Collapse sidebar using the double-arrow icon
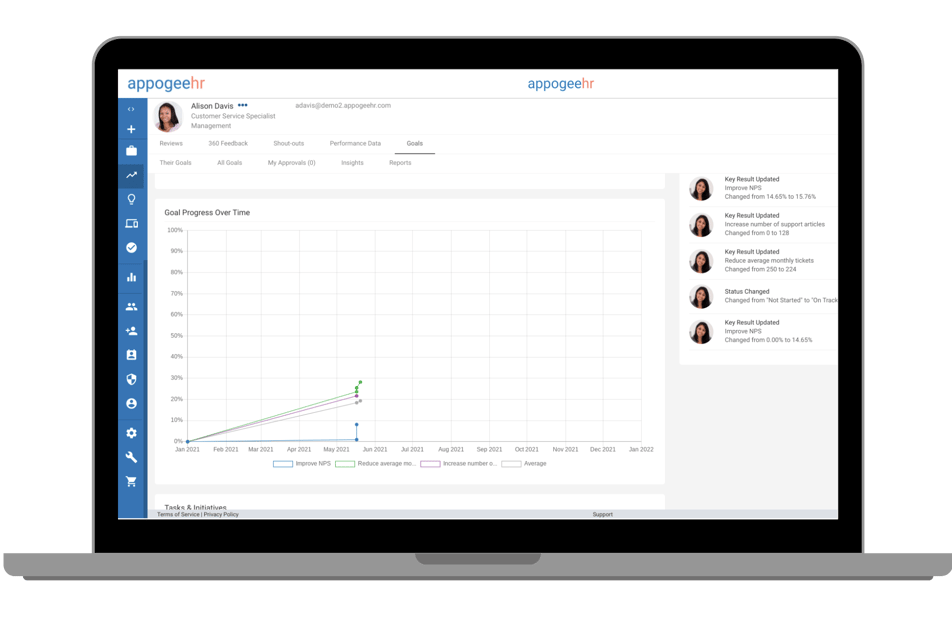 (x=131, y=109)
